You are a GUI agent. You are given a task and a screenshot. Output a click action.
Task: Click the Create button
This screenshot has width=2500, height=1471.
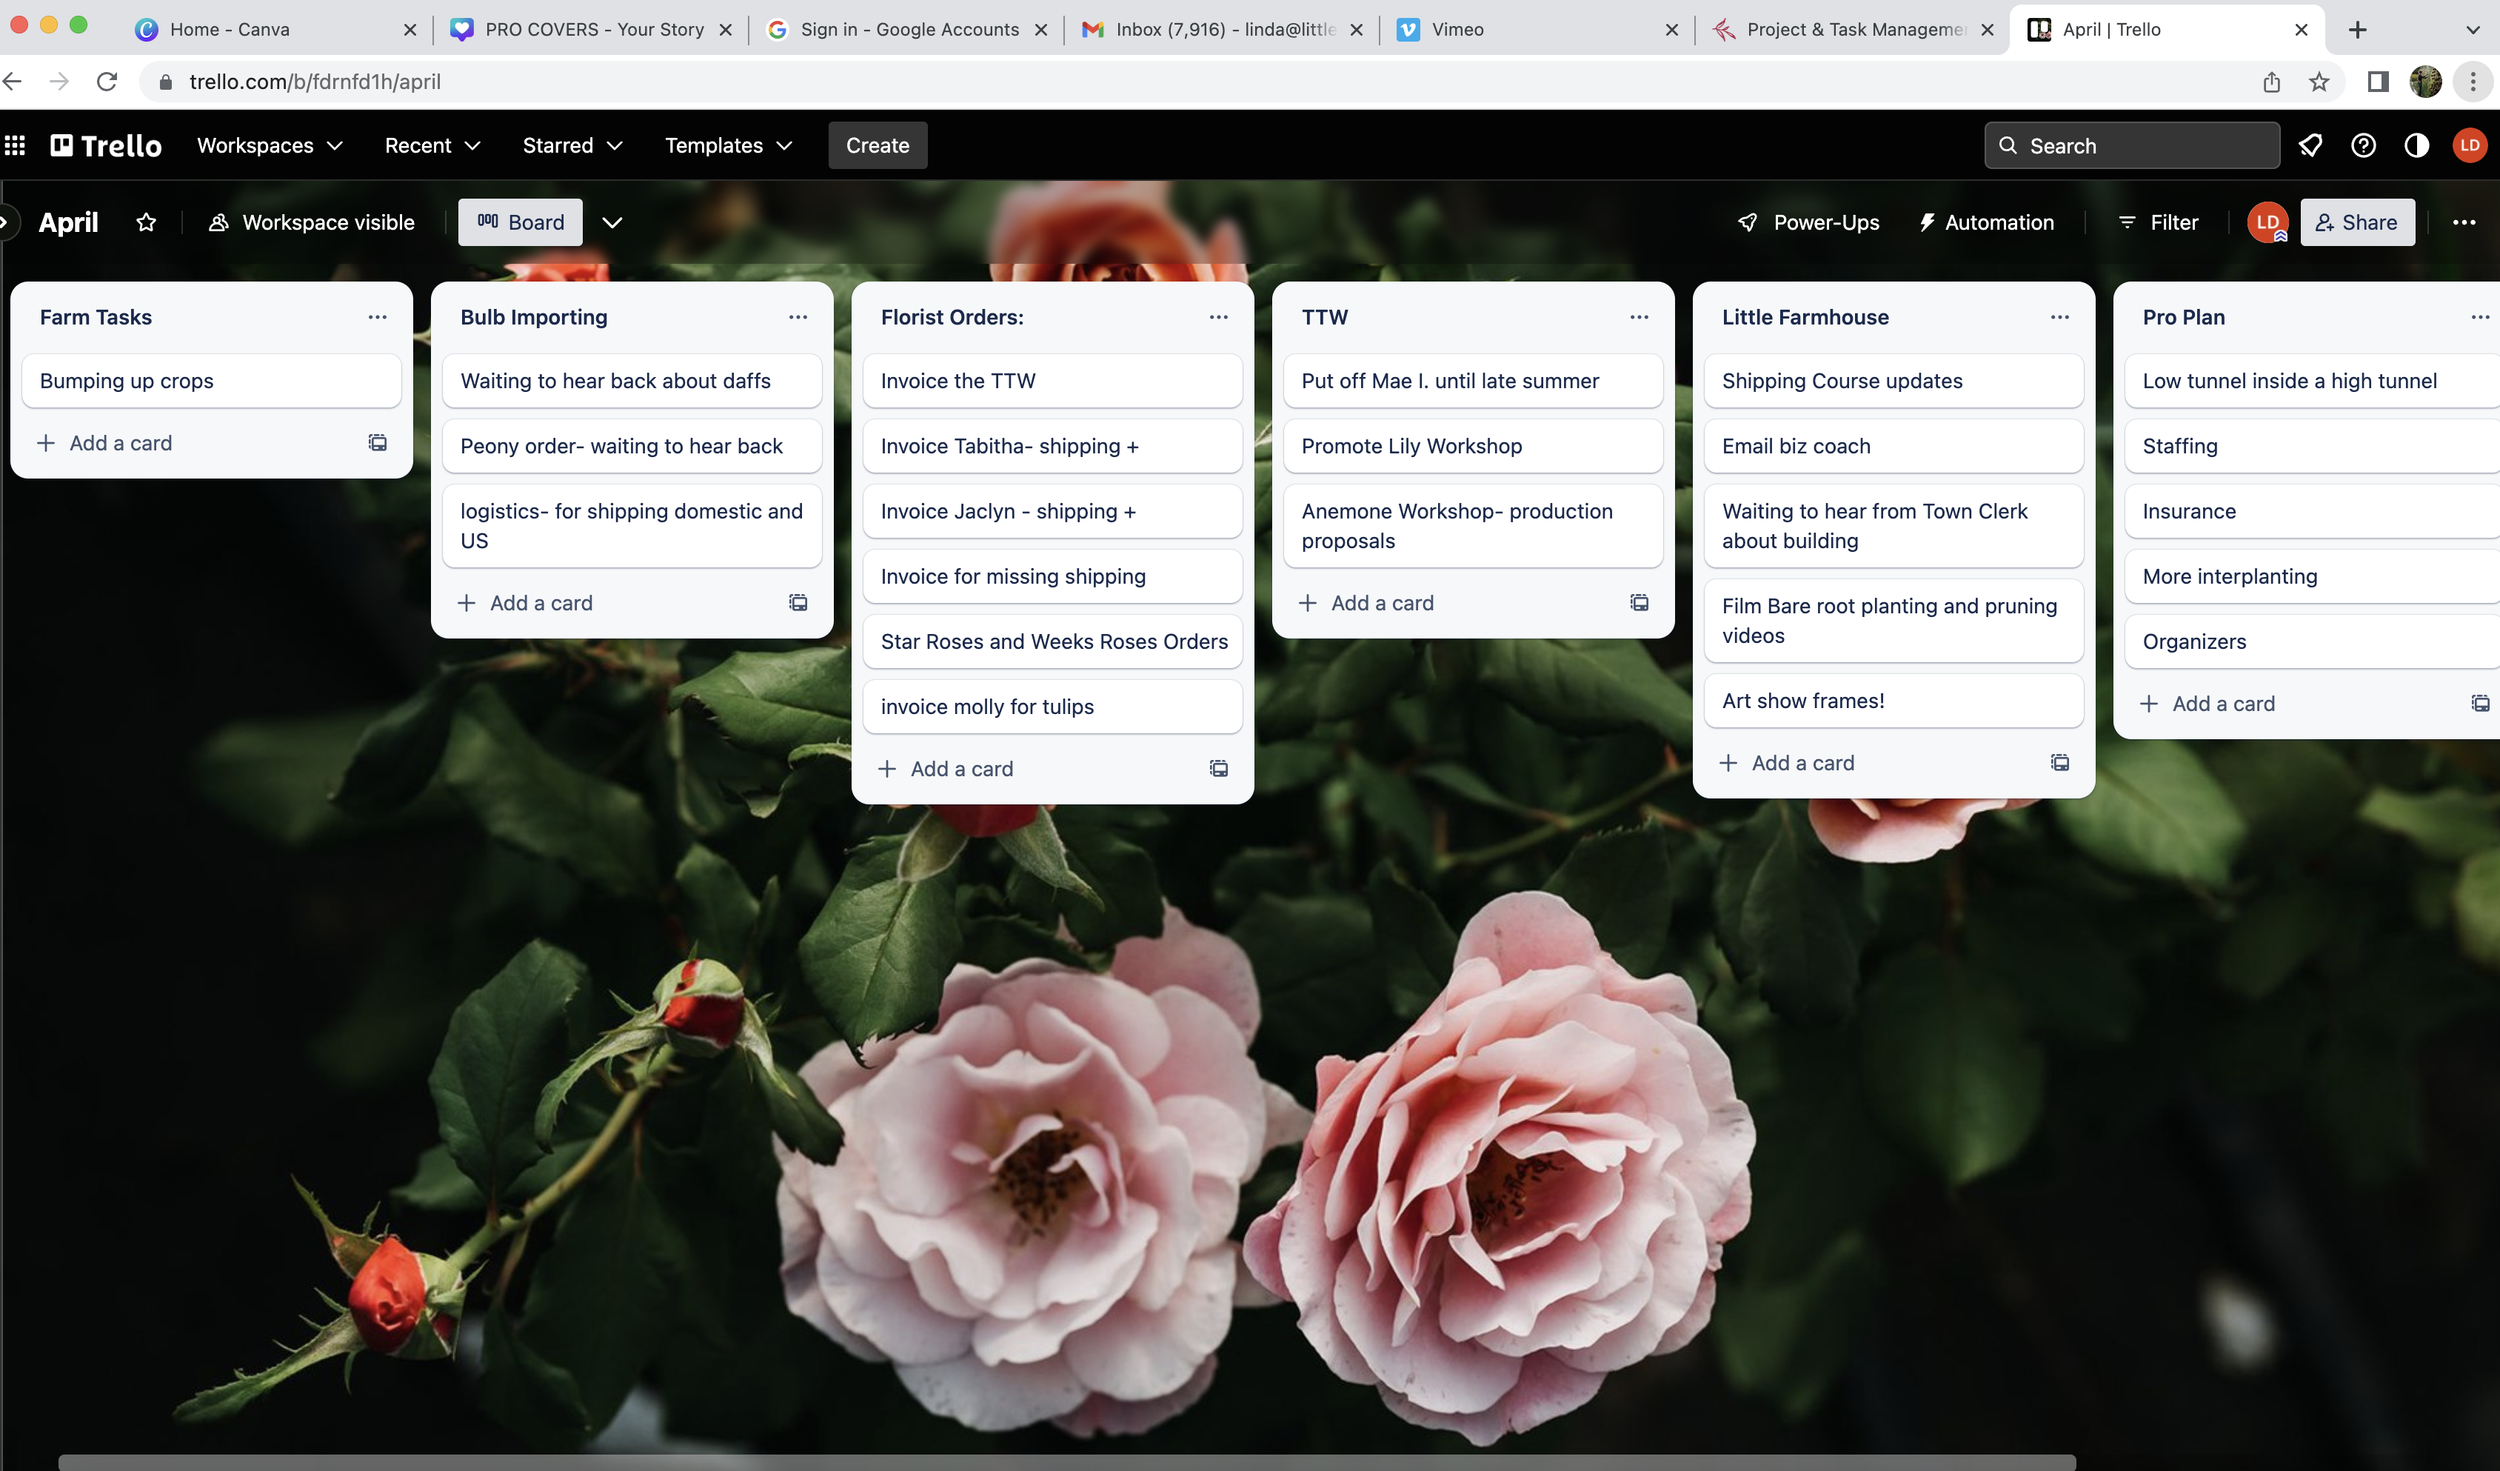[x=877, y=146]
